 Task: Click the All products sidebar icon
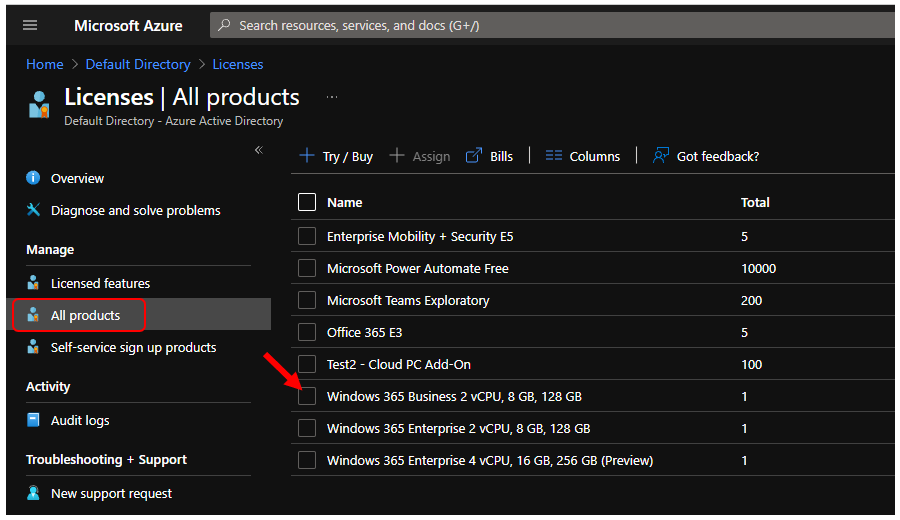click(x=33, y=315)
